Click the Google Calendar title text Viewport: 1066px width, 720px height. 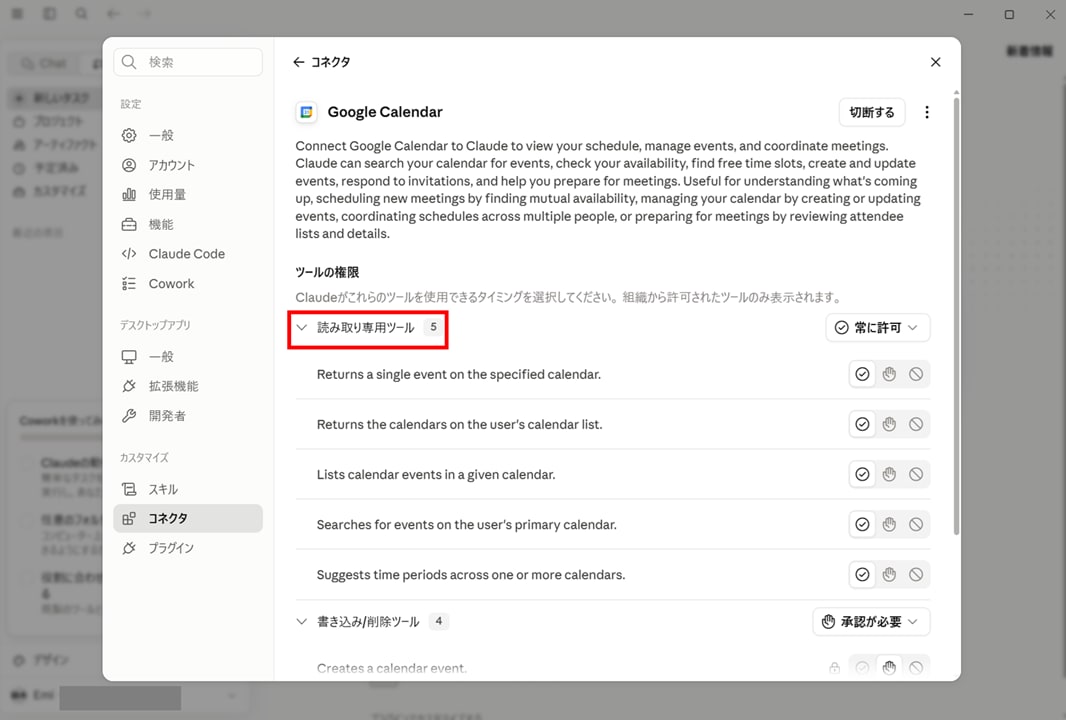pos(385,112)
